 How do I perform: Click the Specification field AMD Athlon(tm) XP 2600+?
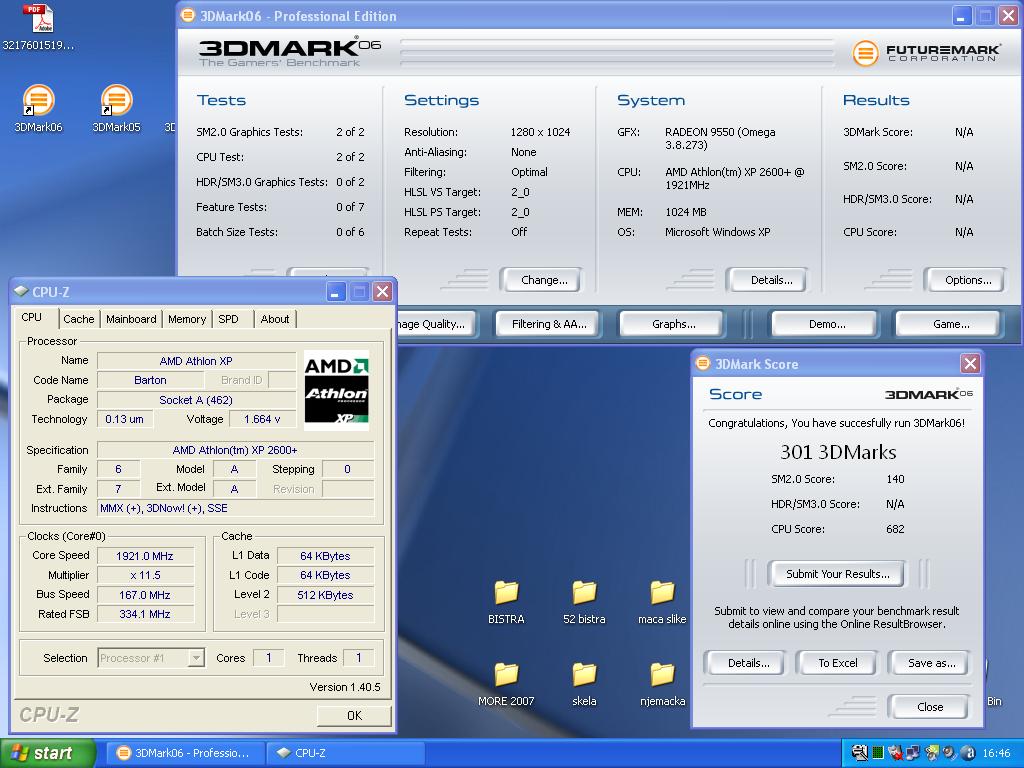click(x=235, y=450)
